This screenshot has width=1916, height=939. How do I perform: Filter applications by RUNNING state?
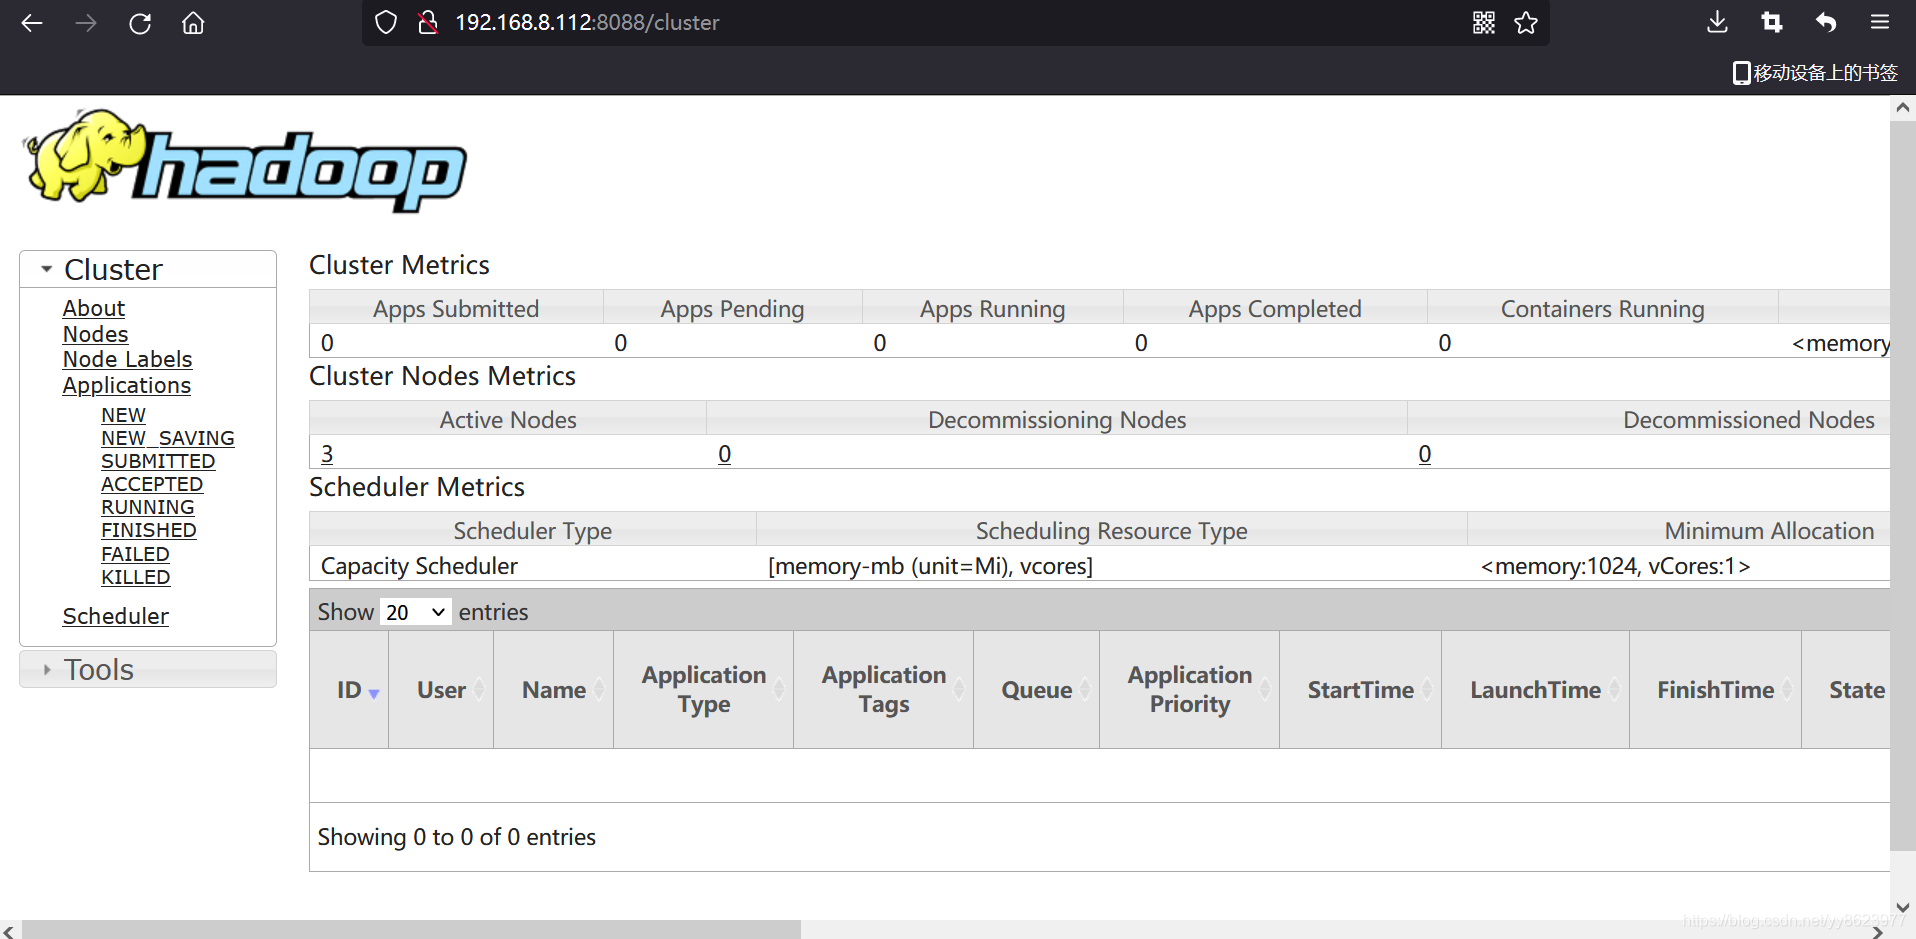pos(148,507)
